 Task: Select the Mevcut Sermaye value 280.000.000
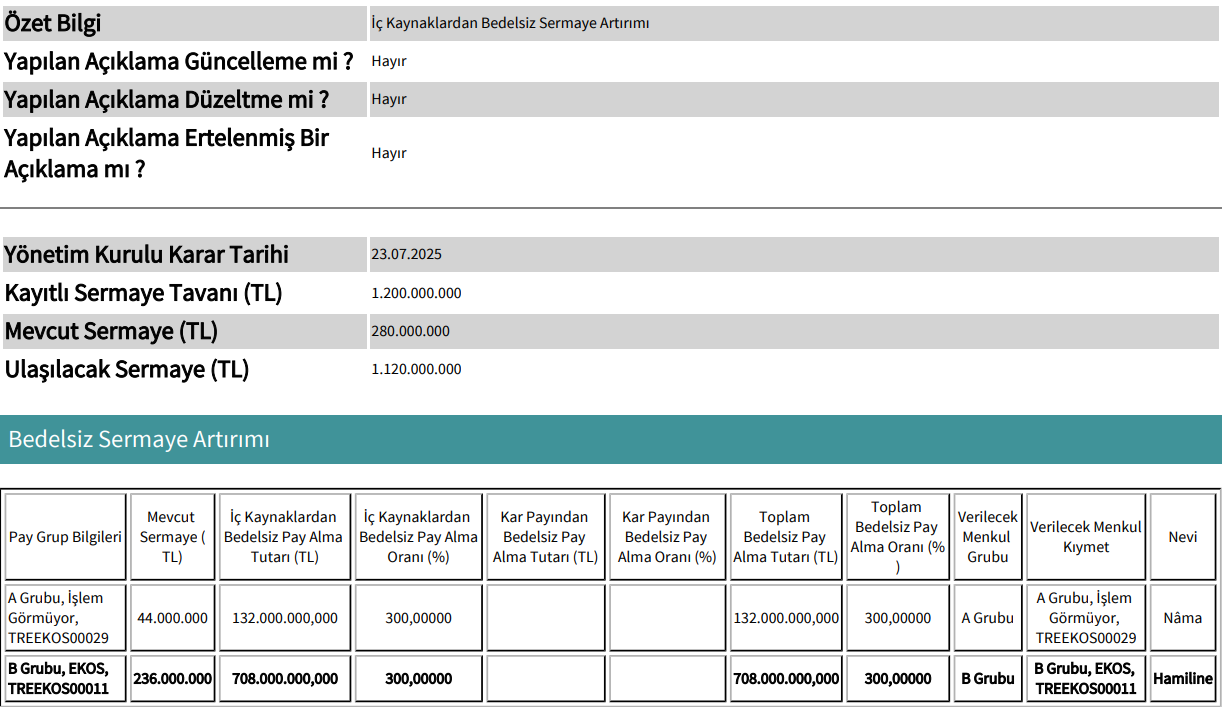click(410, 331)
